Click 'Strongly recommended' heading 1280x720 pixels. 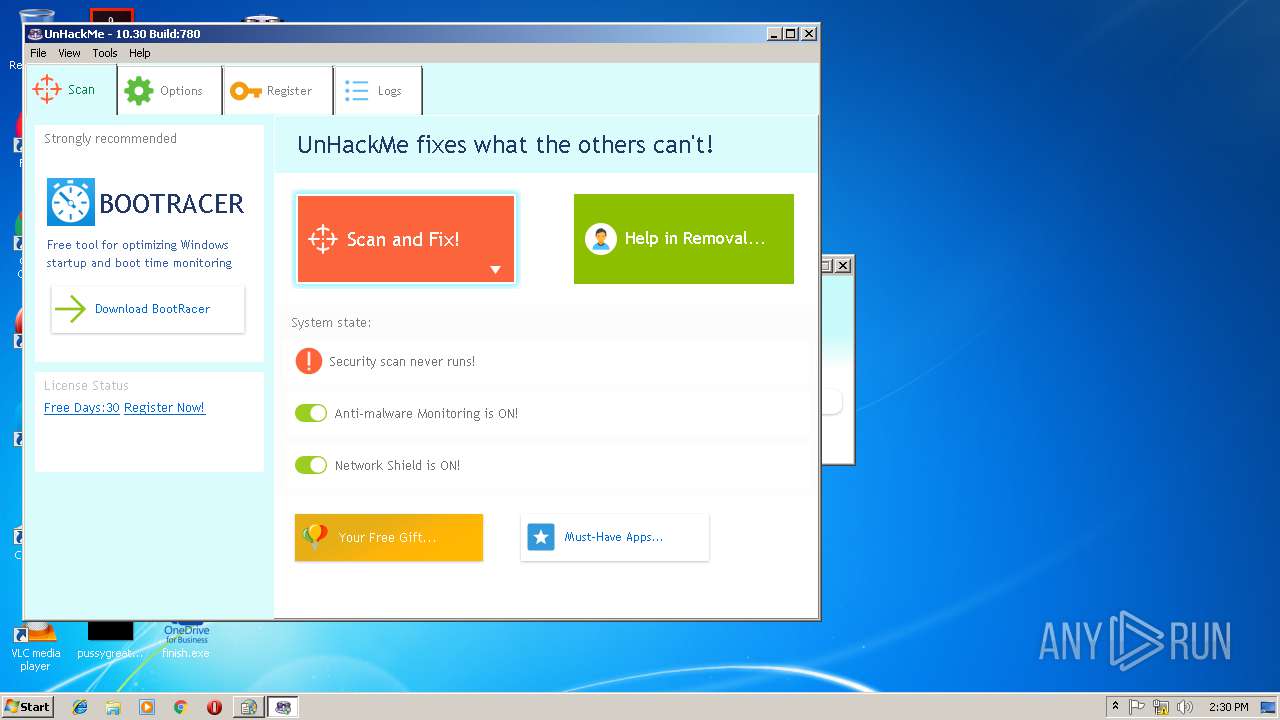tap(110, 139)
